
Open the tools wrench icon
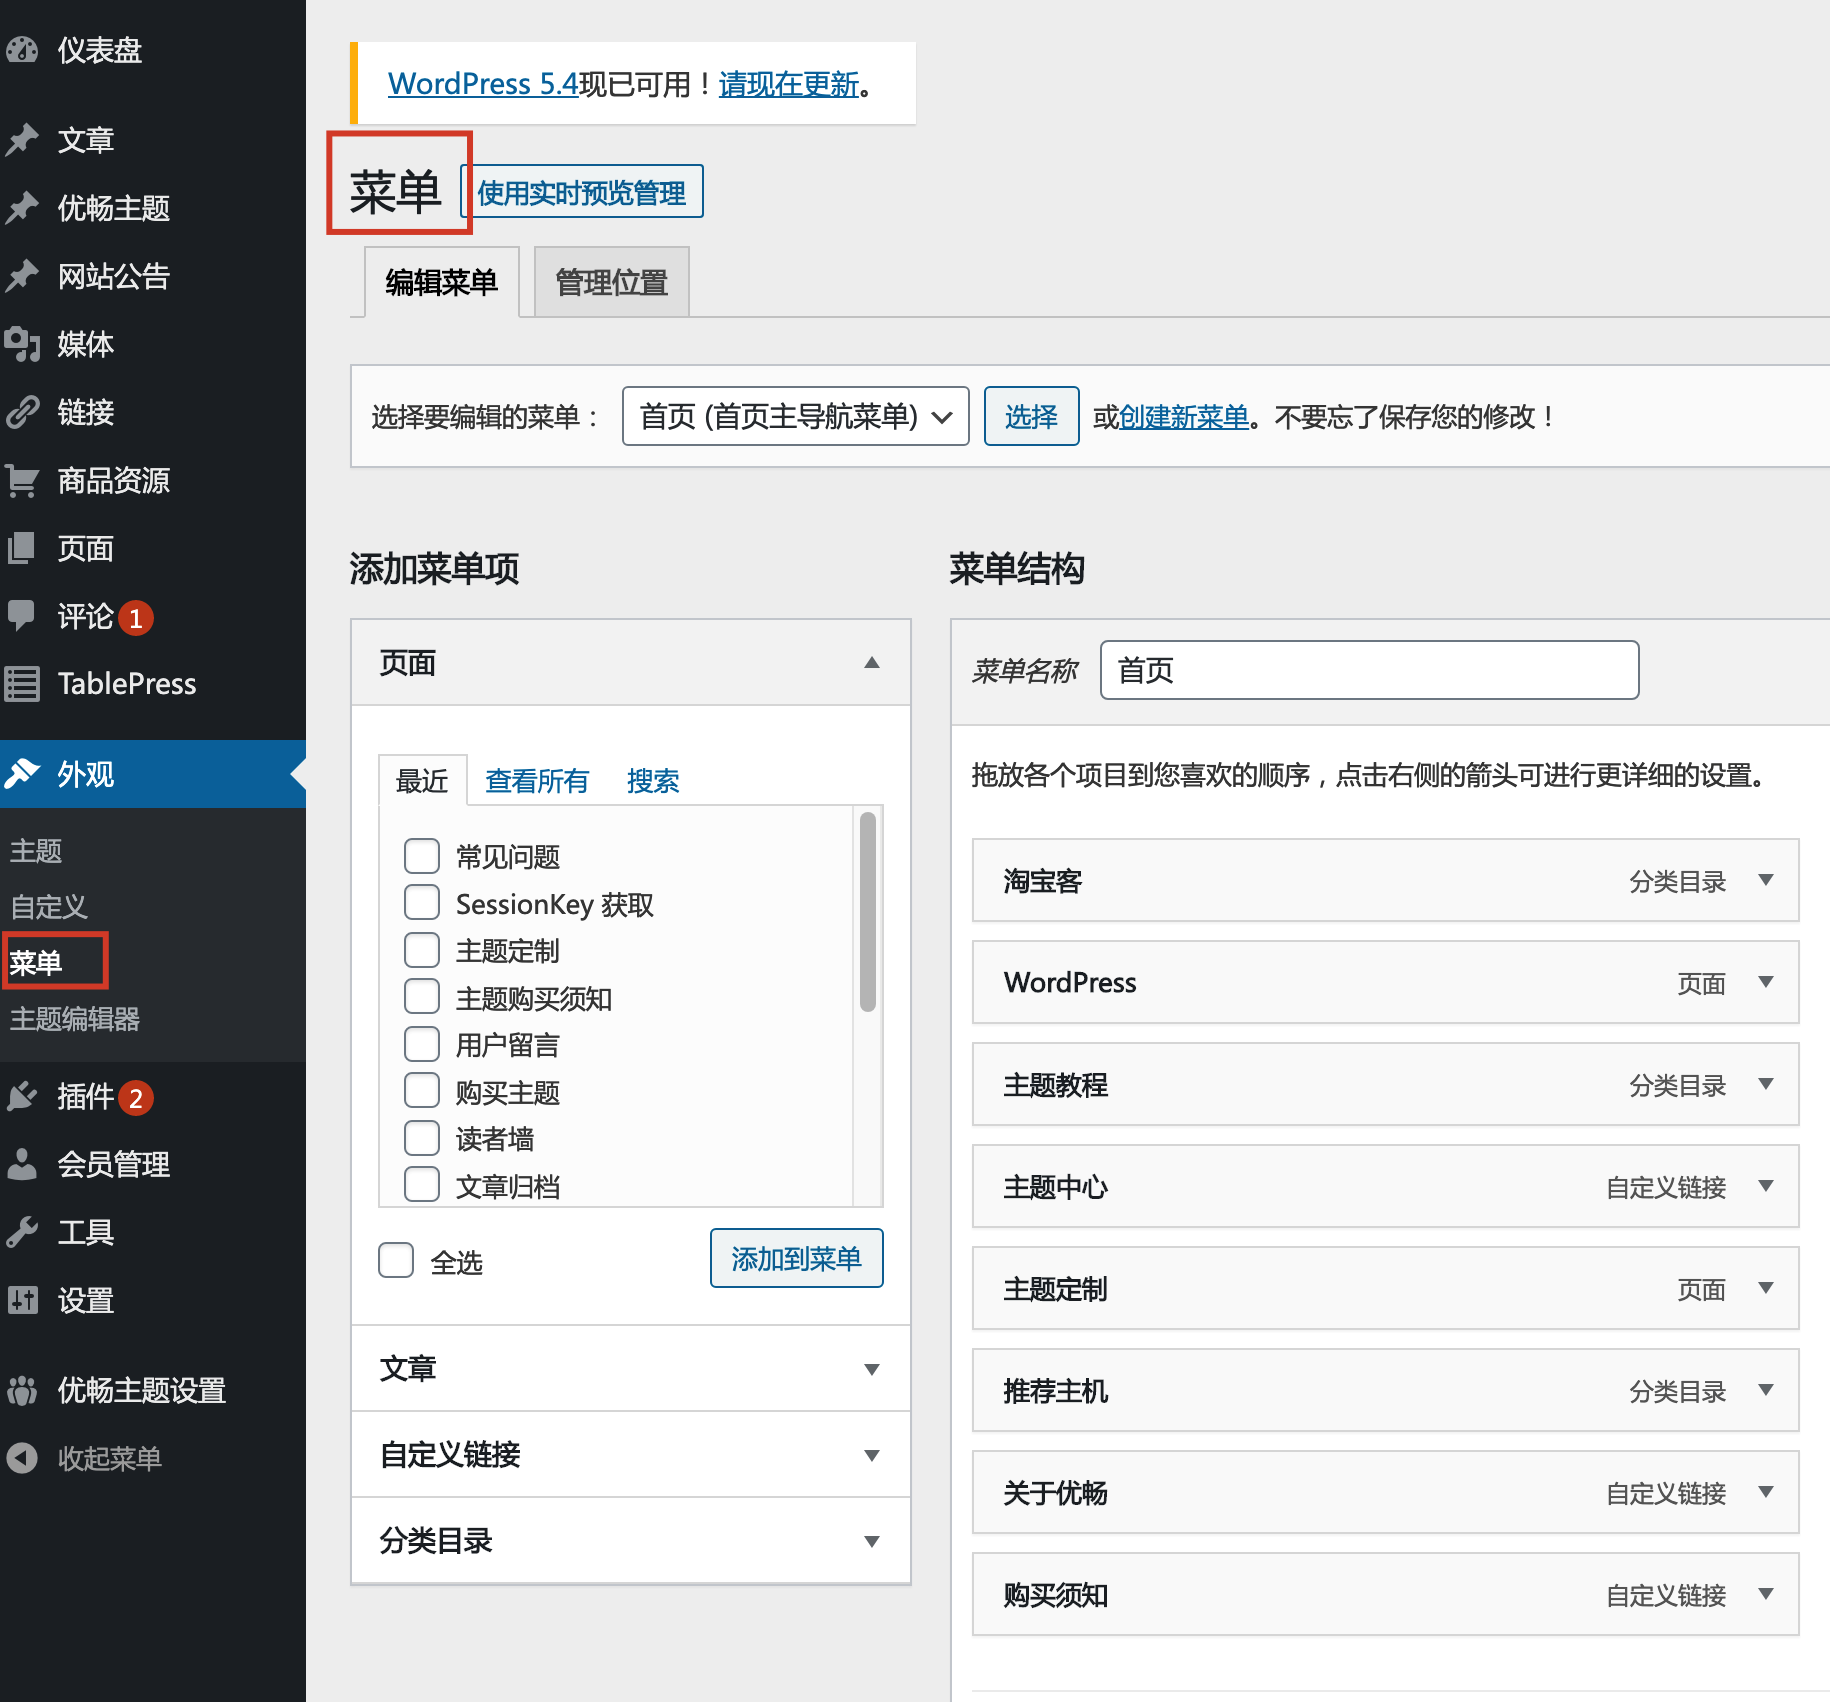[x=22, y=1232]
